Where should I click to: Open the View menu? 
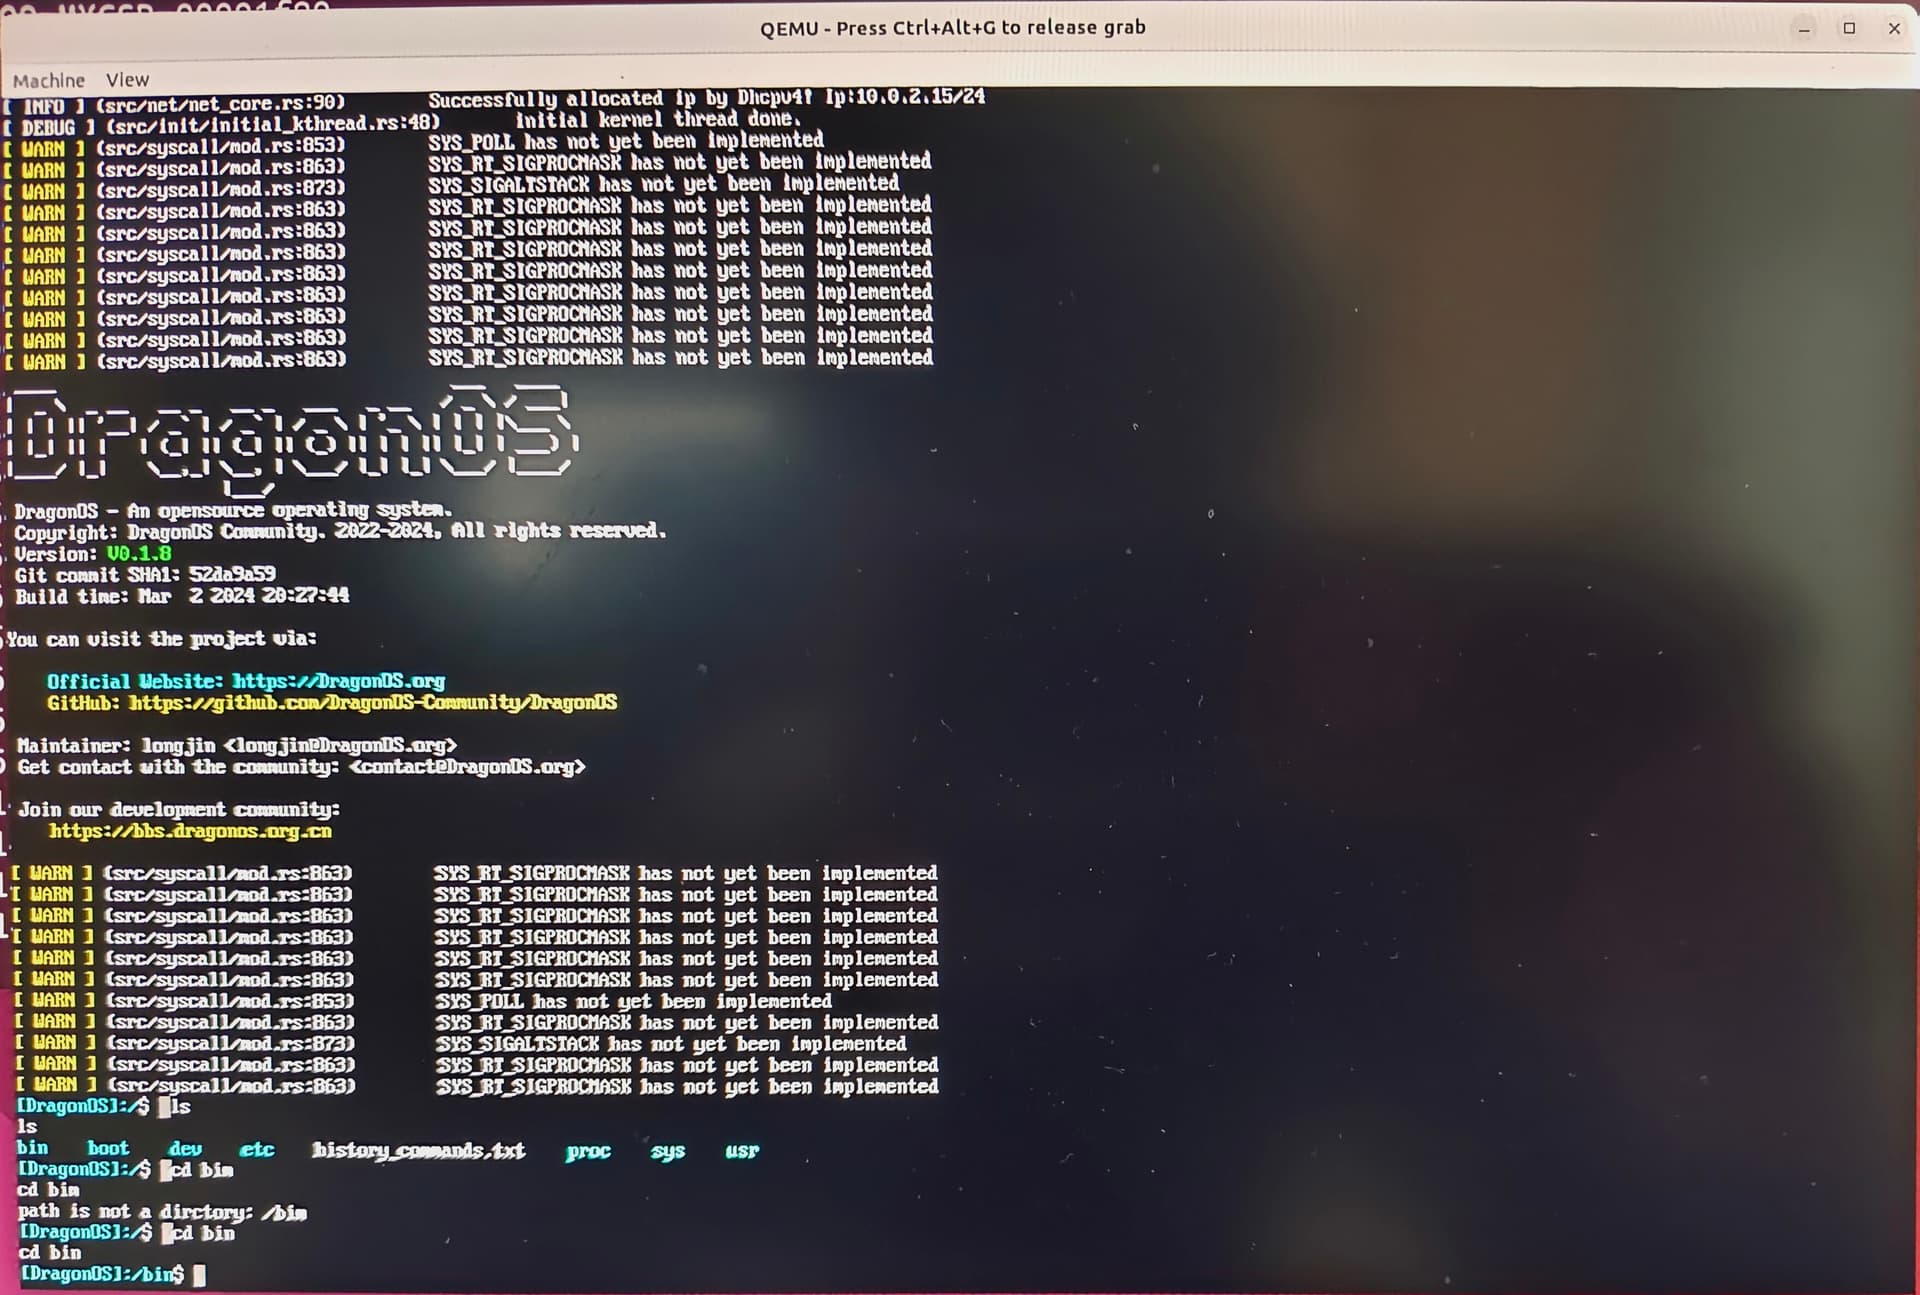pos(127,79)
